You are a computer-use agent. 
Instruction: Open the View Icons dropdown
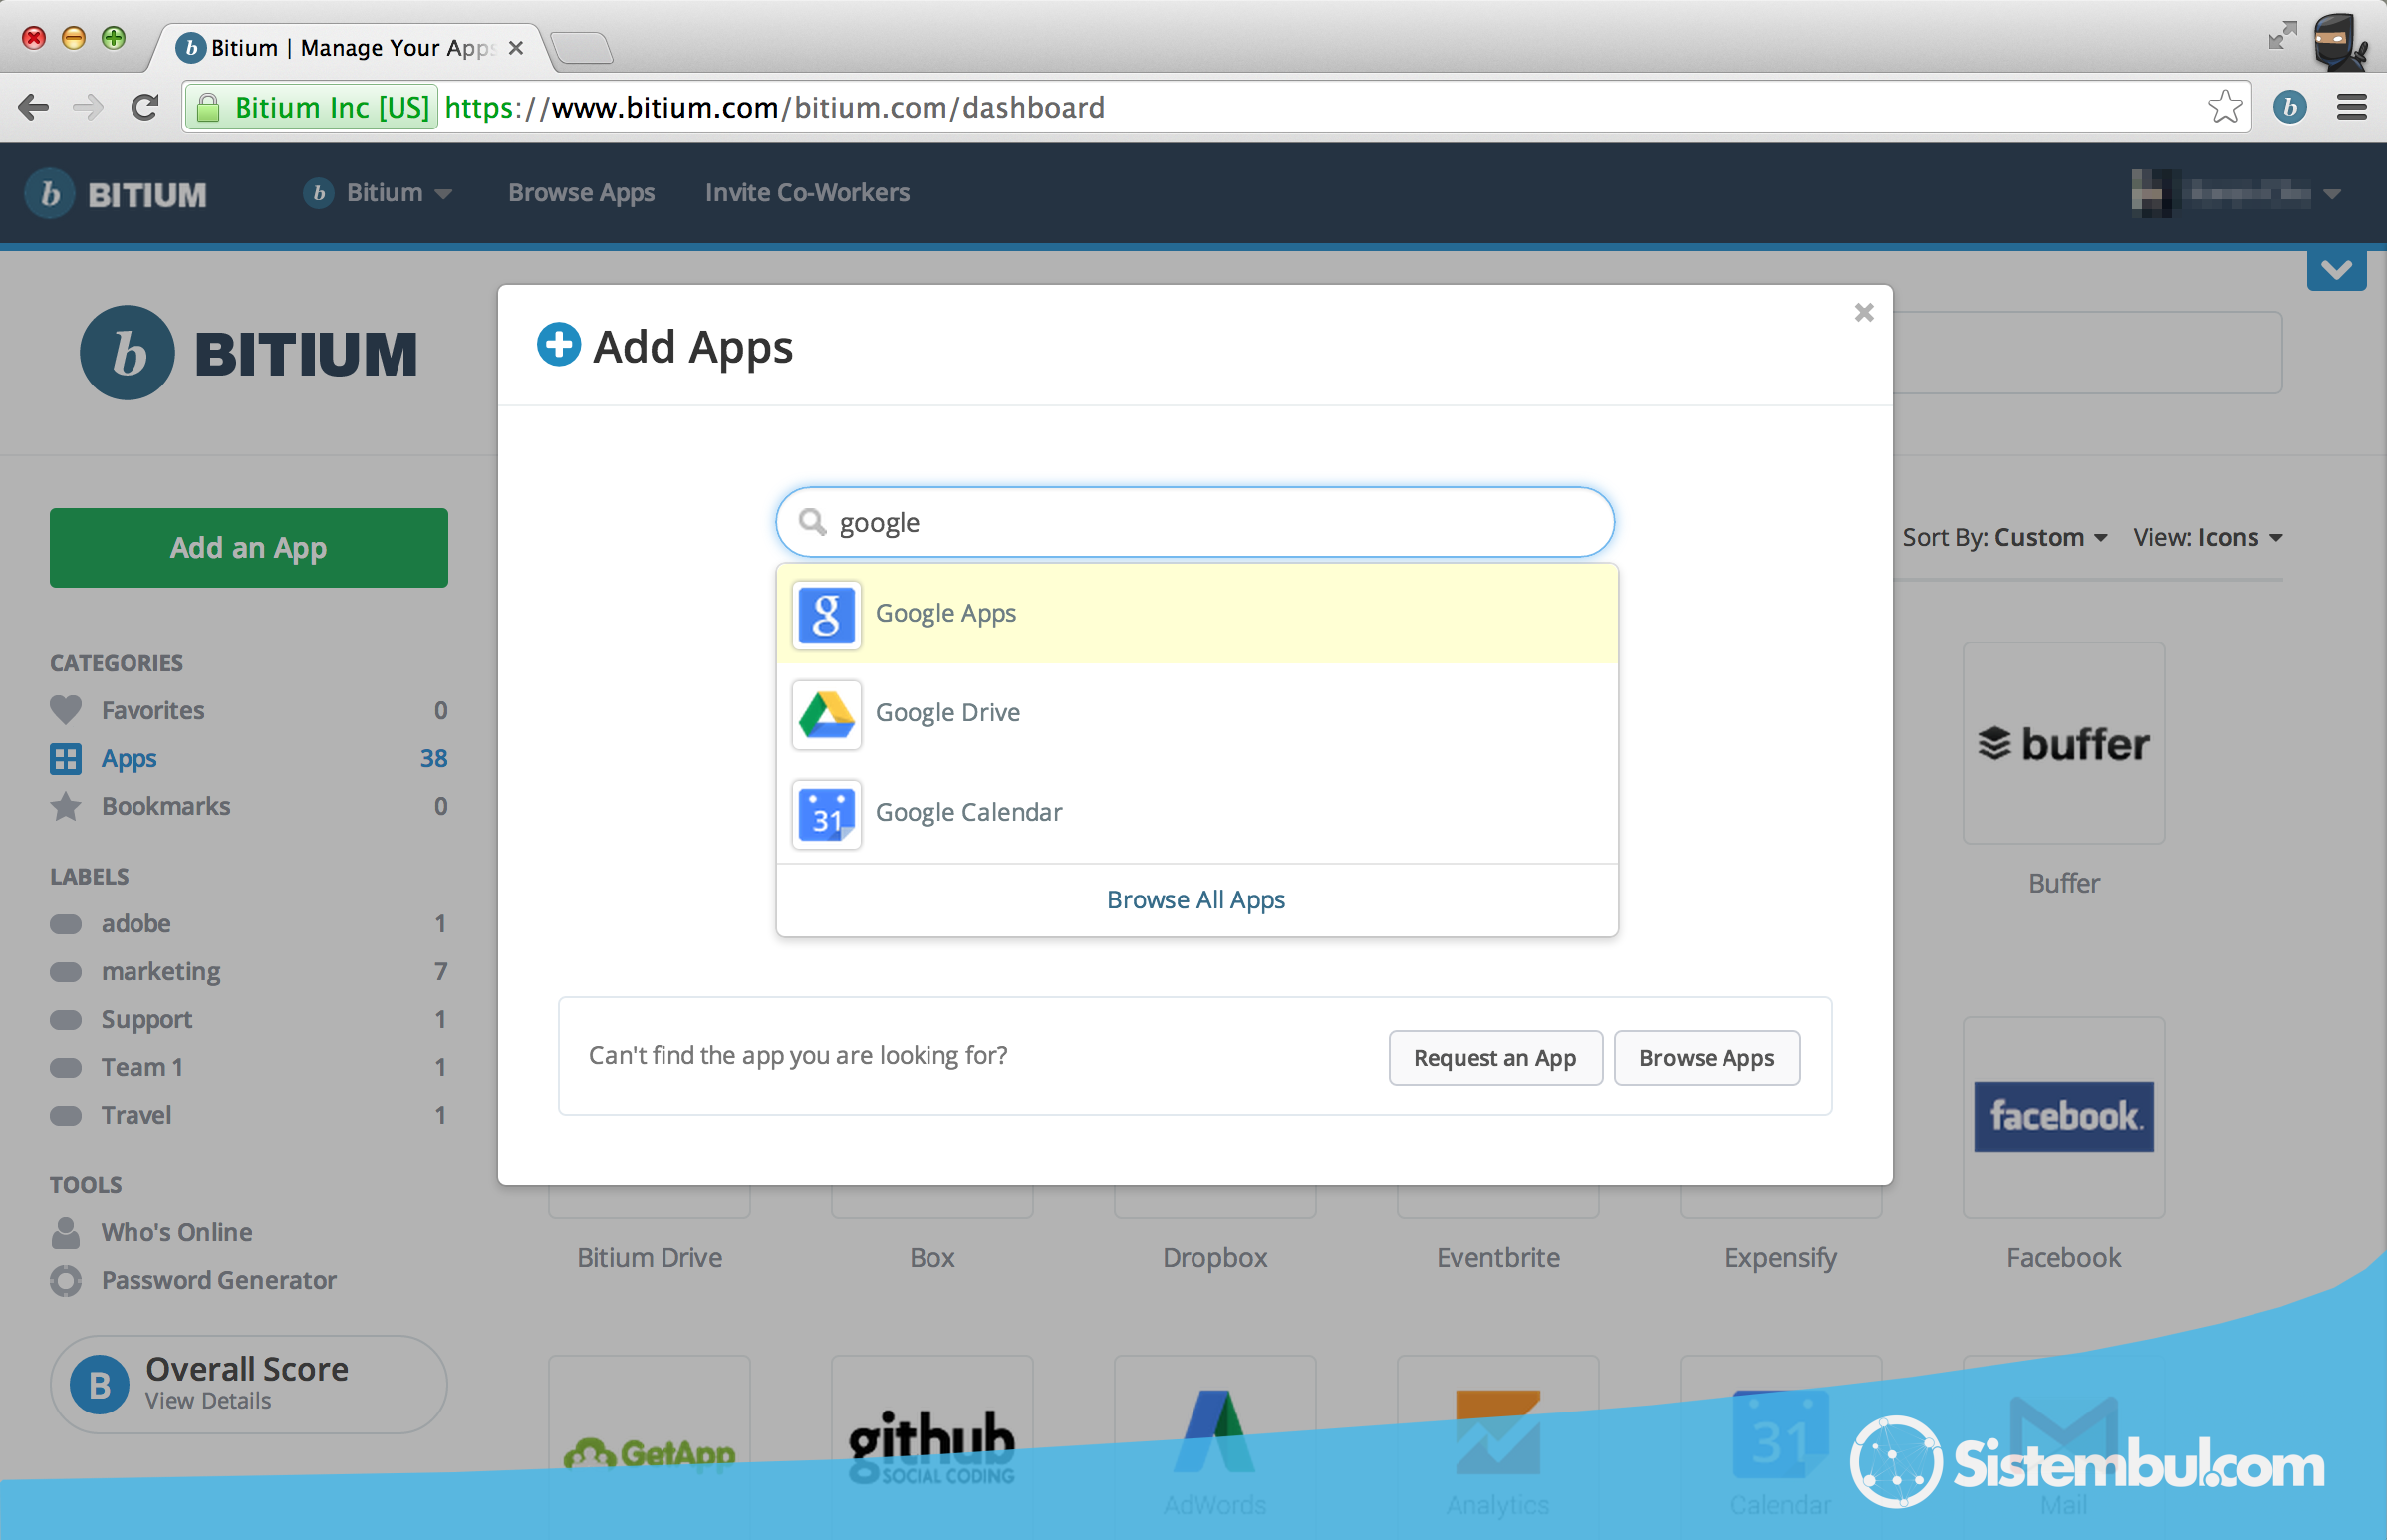point(2207,538)
